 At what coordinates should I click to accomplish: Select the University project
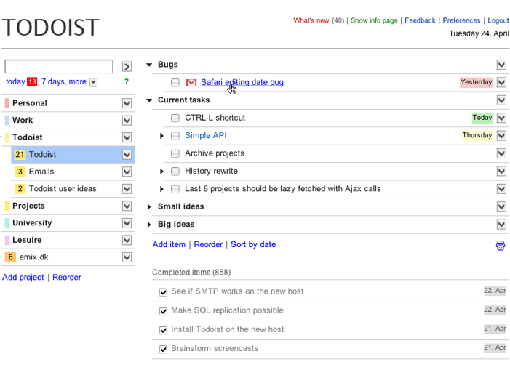[x=32, y=223]
